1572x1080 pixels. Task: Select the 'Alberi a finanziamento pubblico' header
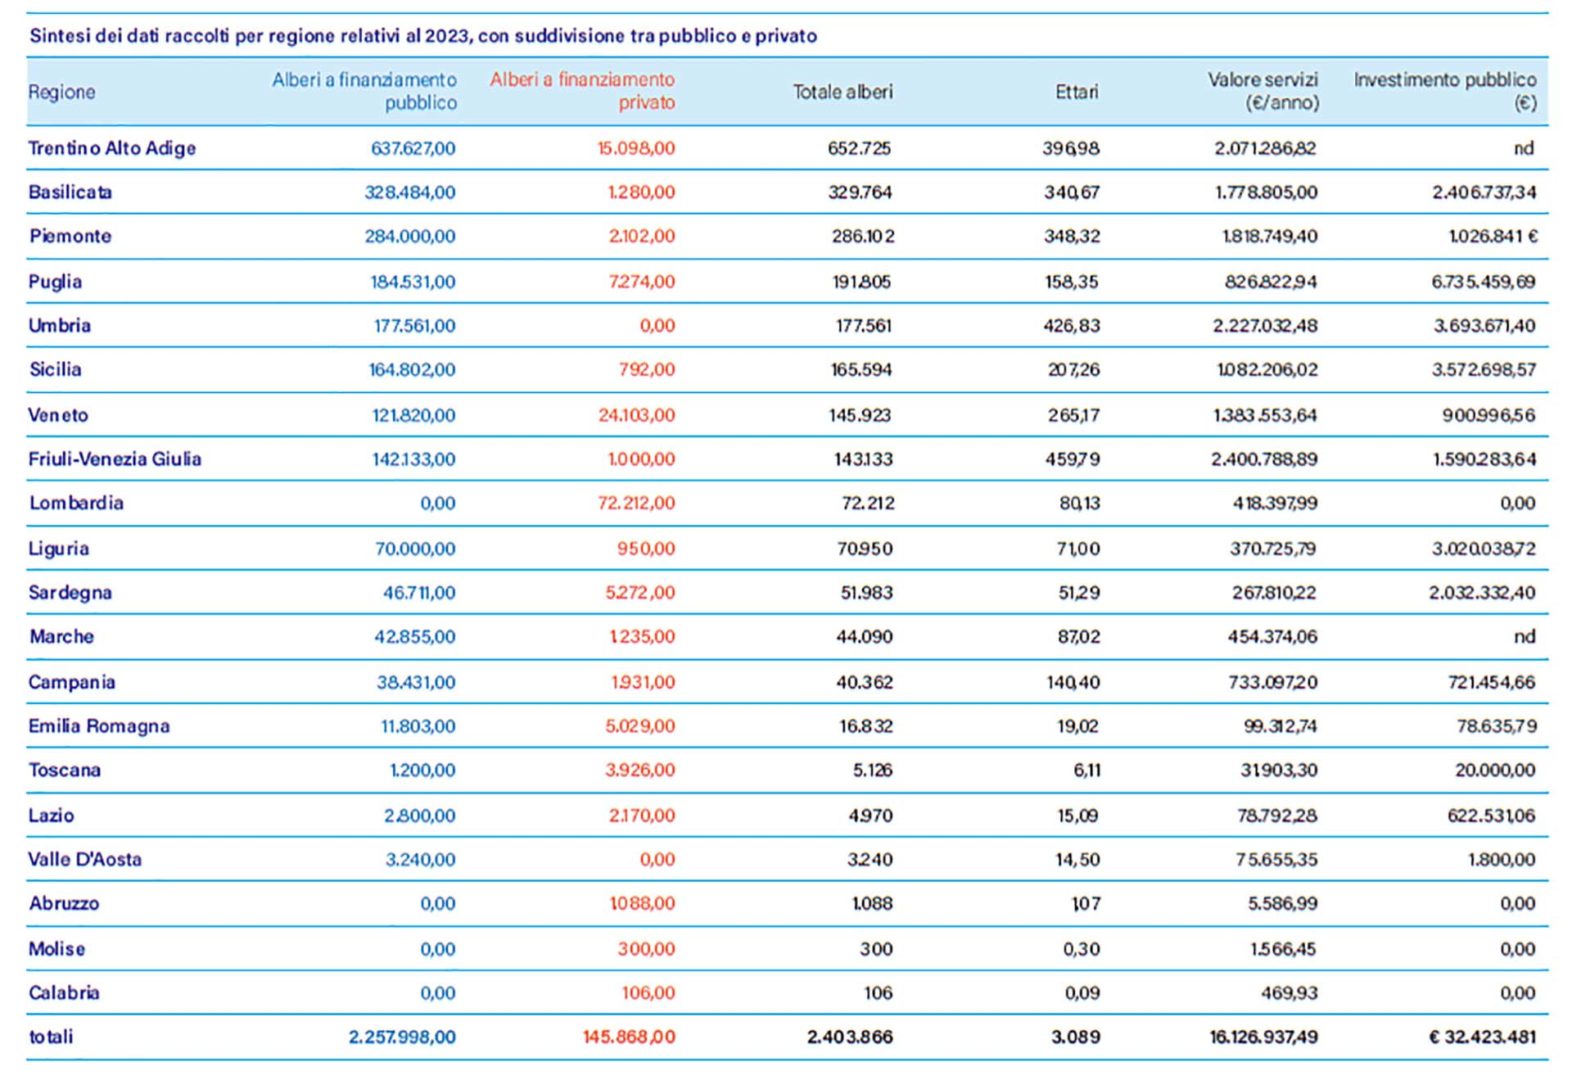tap(364, 91)
